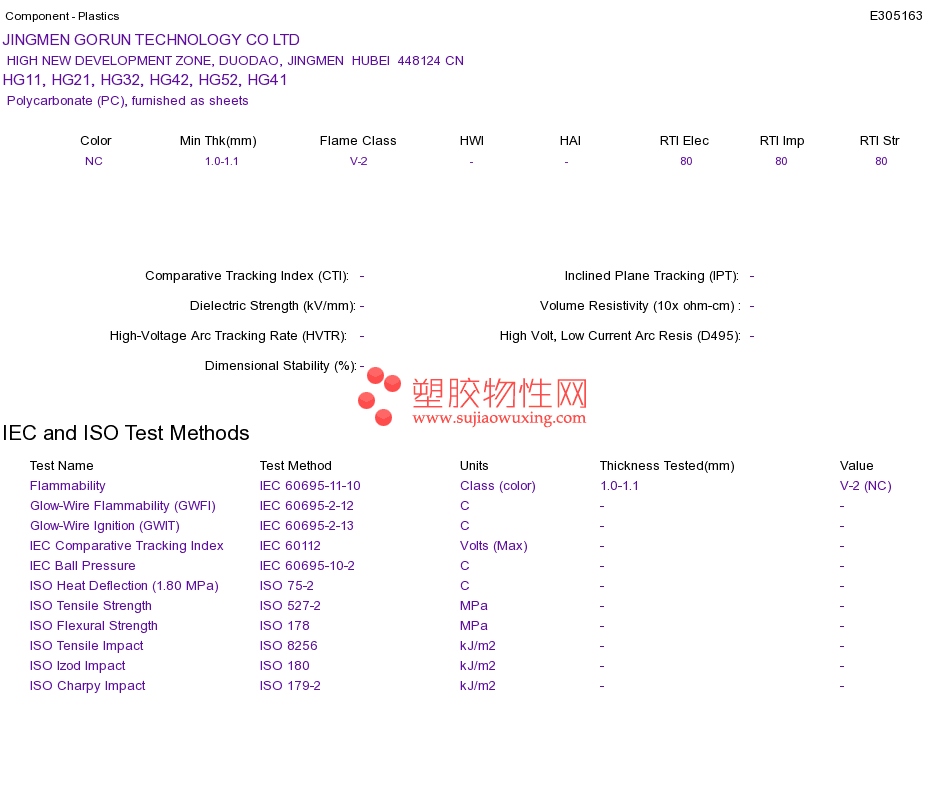Click the IEC 60695-2-13 test method
Screen dimensions: 950x800
[307, 525]
